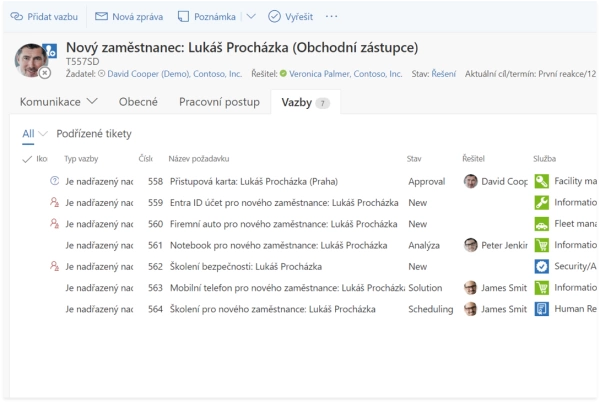Sort by the Služba column header

(x=545, y=158)
